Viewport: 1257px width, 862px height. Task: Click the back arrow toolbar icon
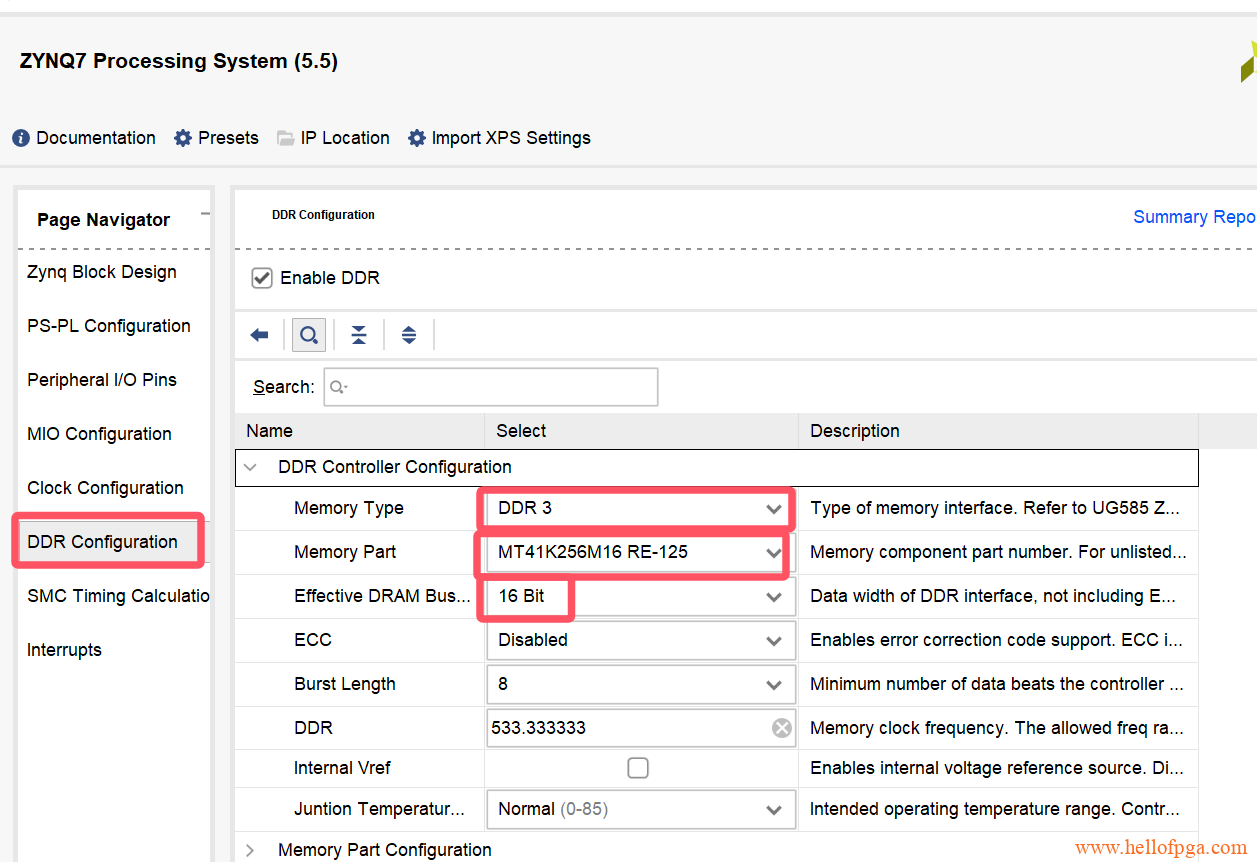260,335
